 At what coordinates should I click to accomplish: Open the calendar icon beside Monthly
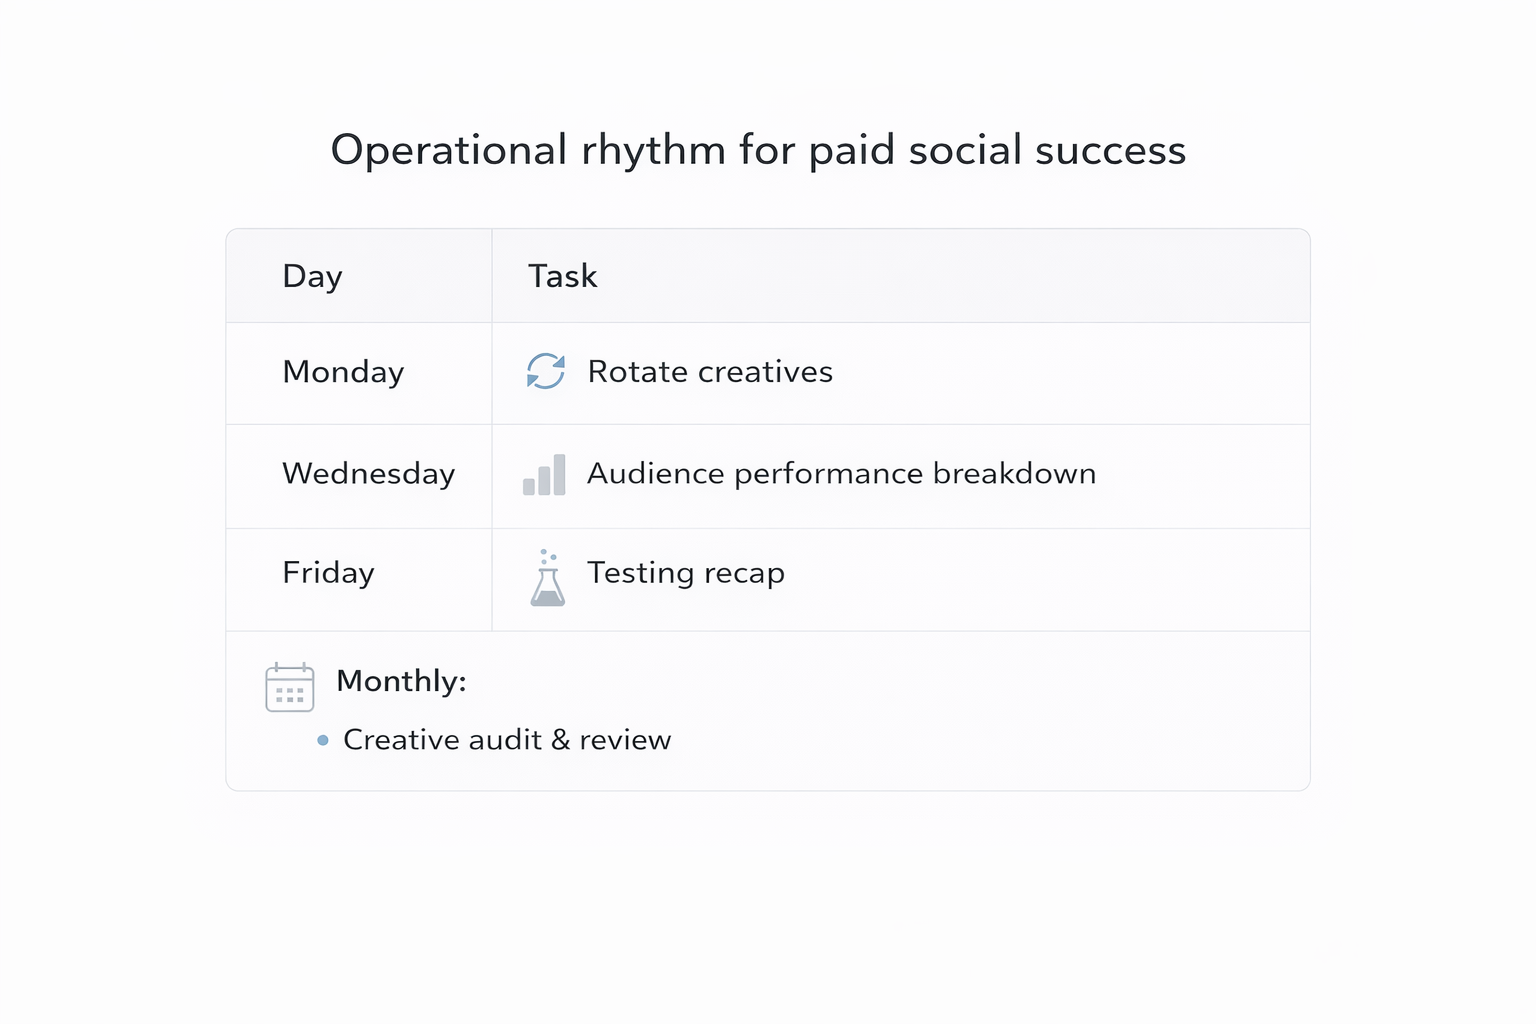(x=289, y=686)
